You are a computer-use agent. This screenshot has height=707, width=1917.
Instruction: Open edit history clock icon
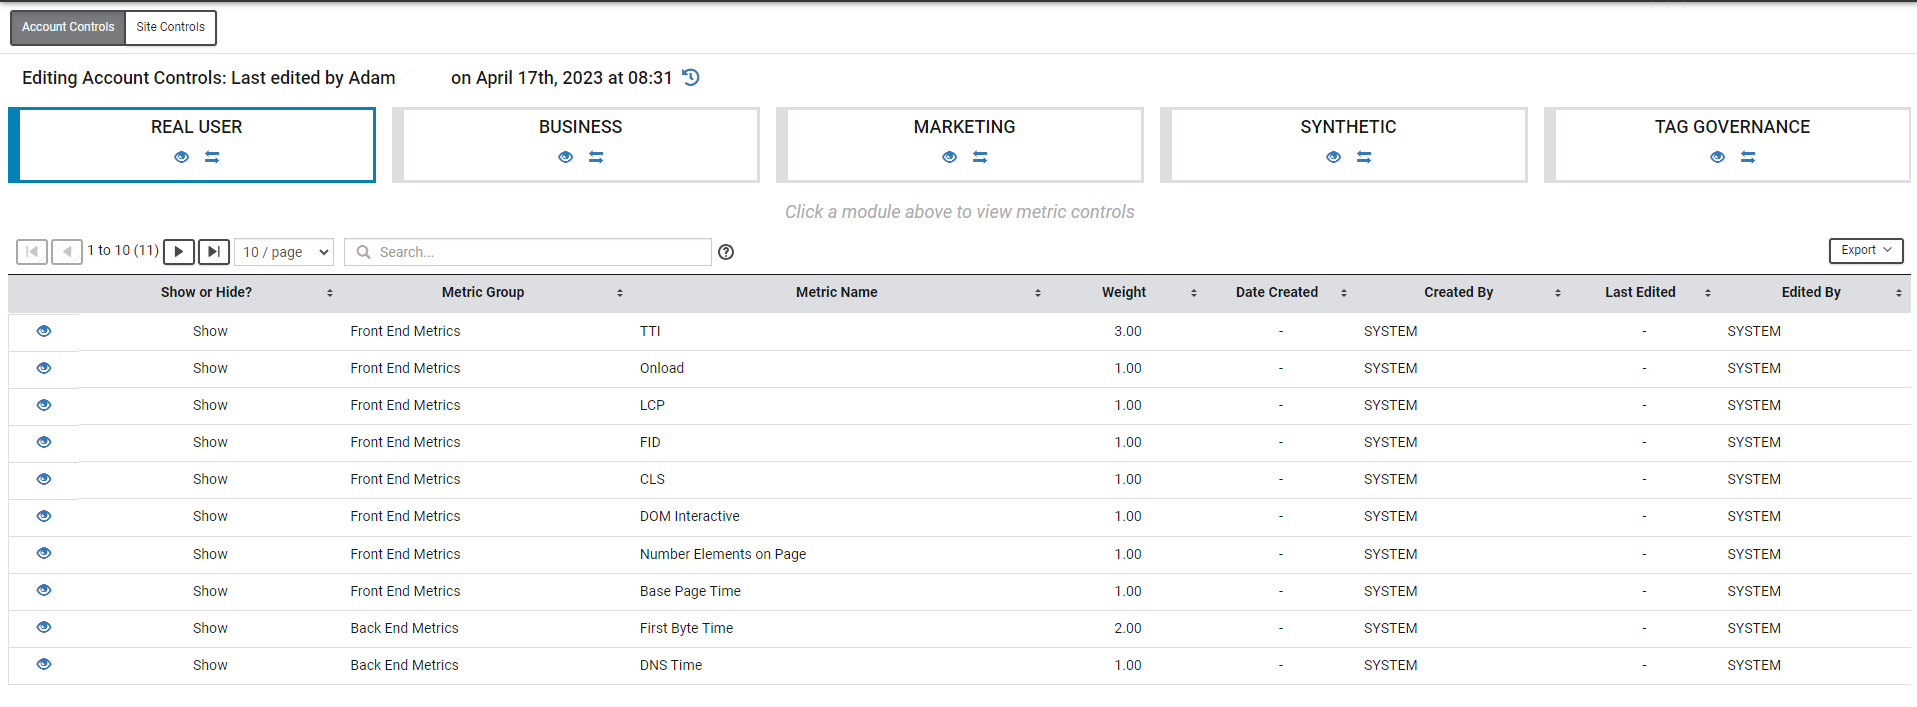click(691, 77)
